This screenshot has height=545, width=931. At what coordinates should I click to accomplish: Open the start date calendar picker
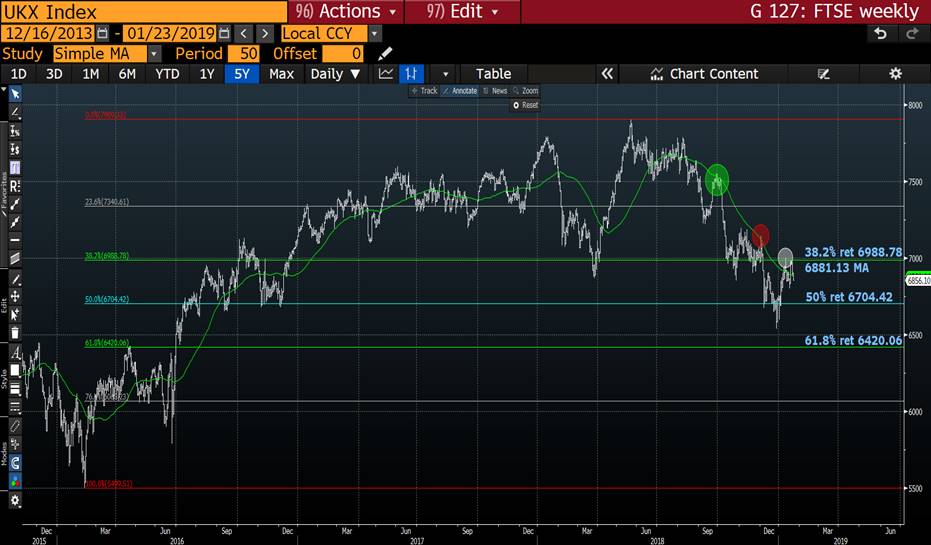[x=103, y=33]
